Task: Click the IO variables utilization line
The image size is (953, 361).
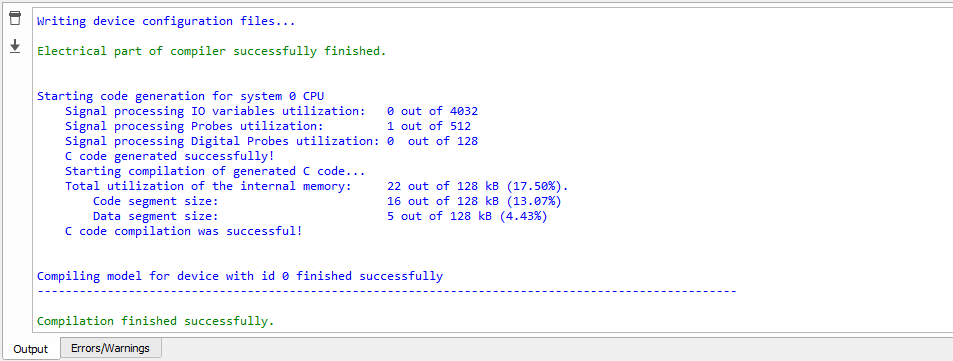Action: point(272,111)
